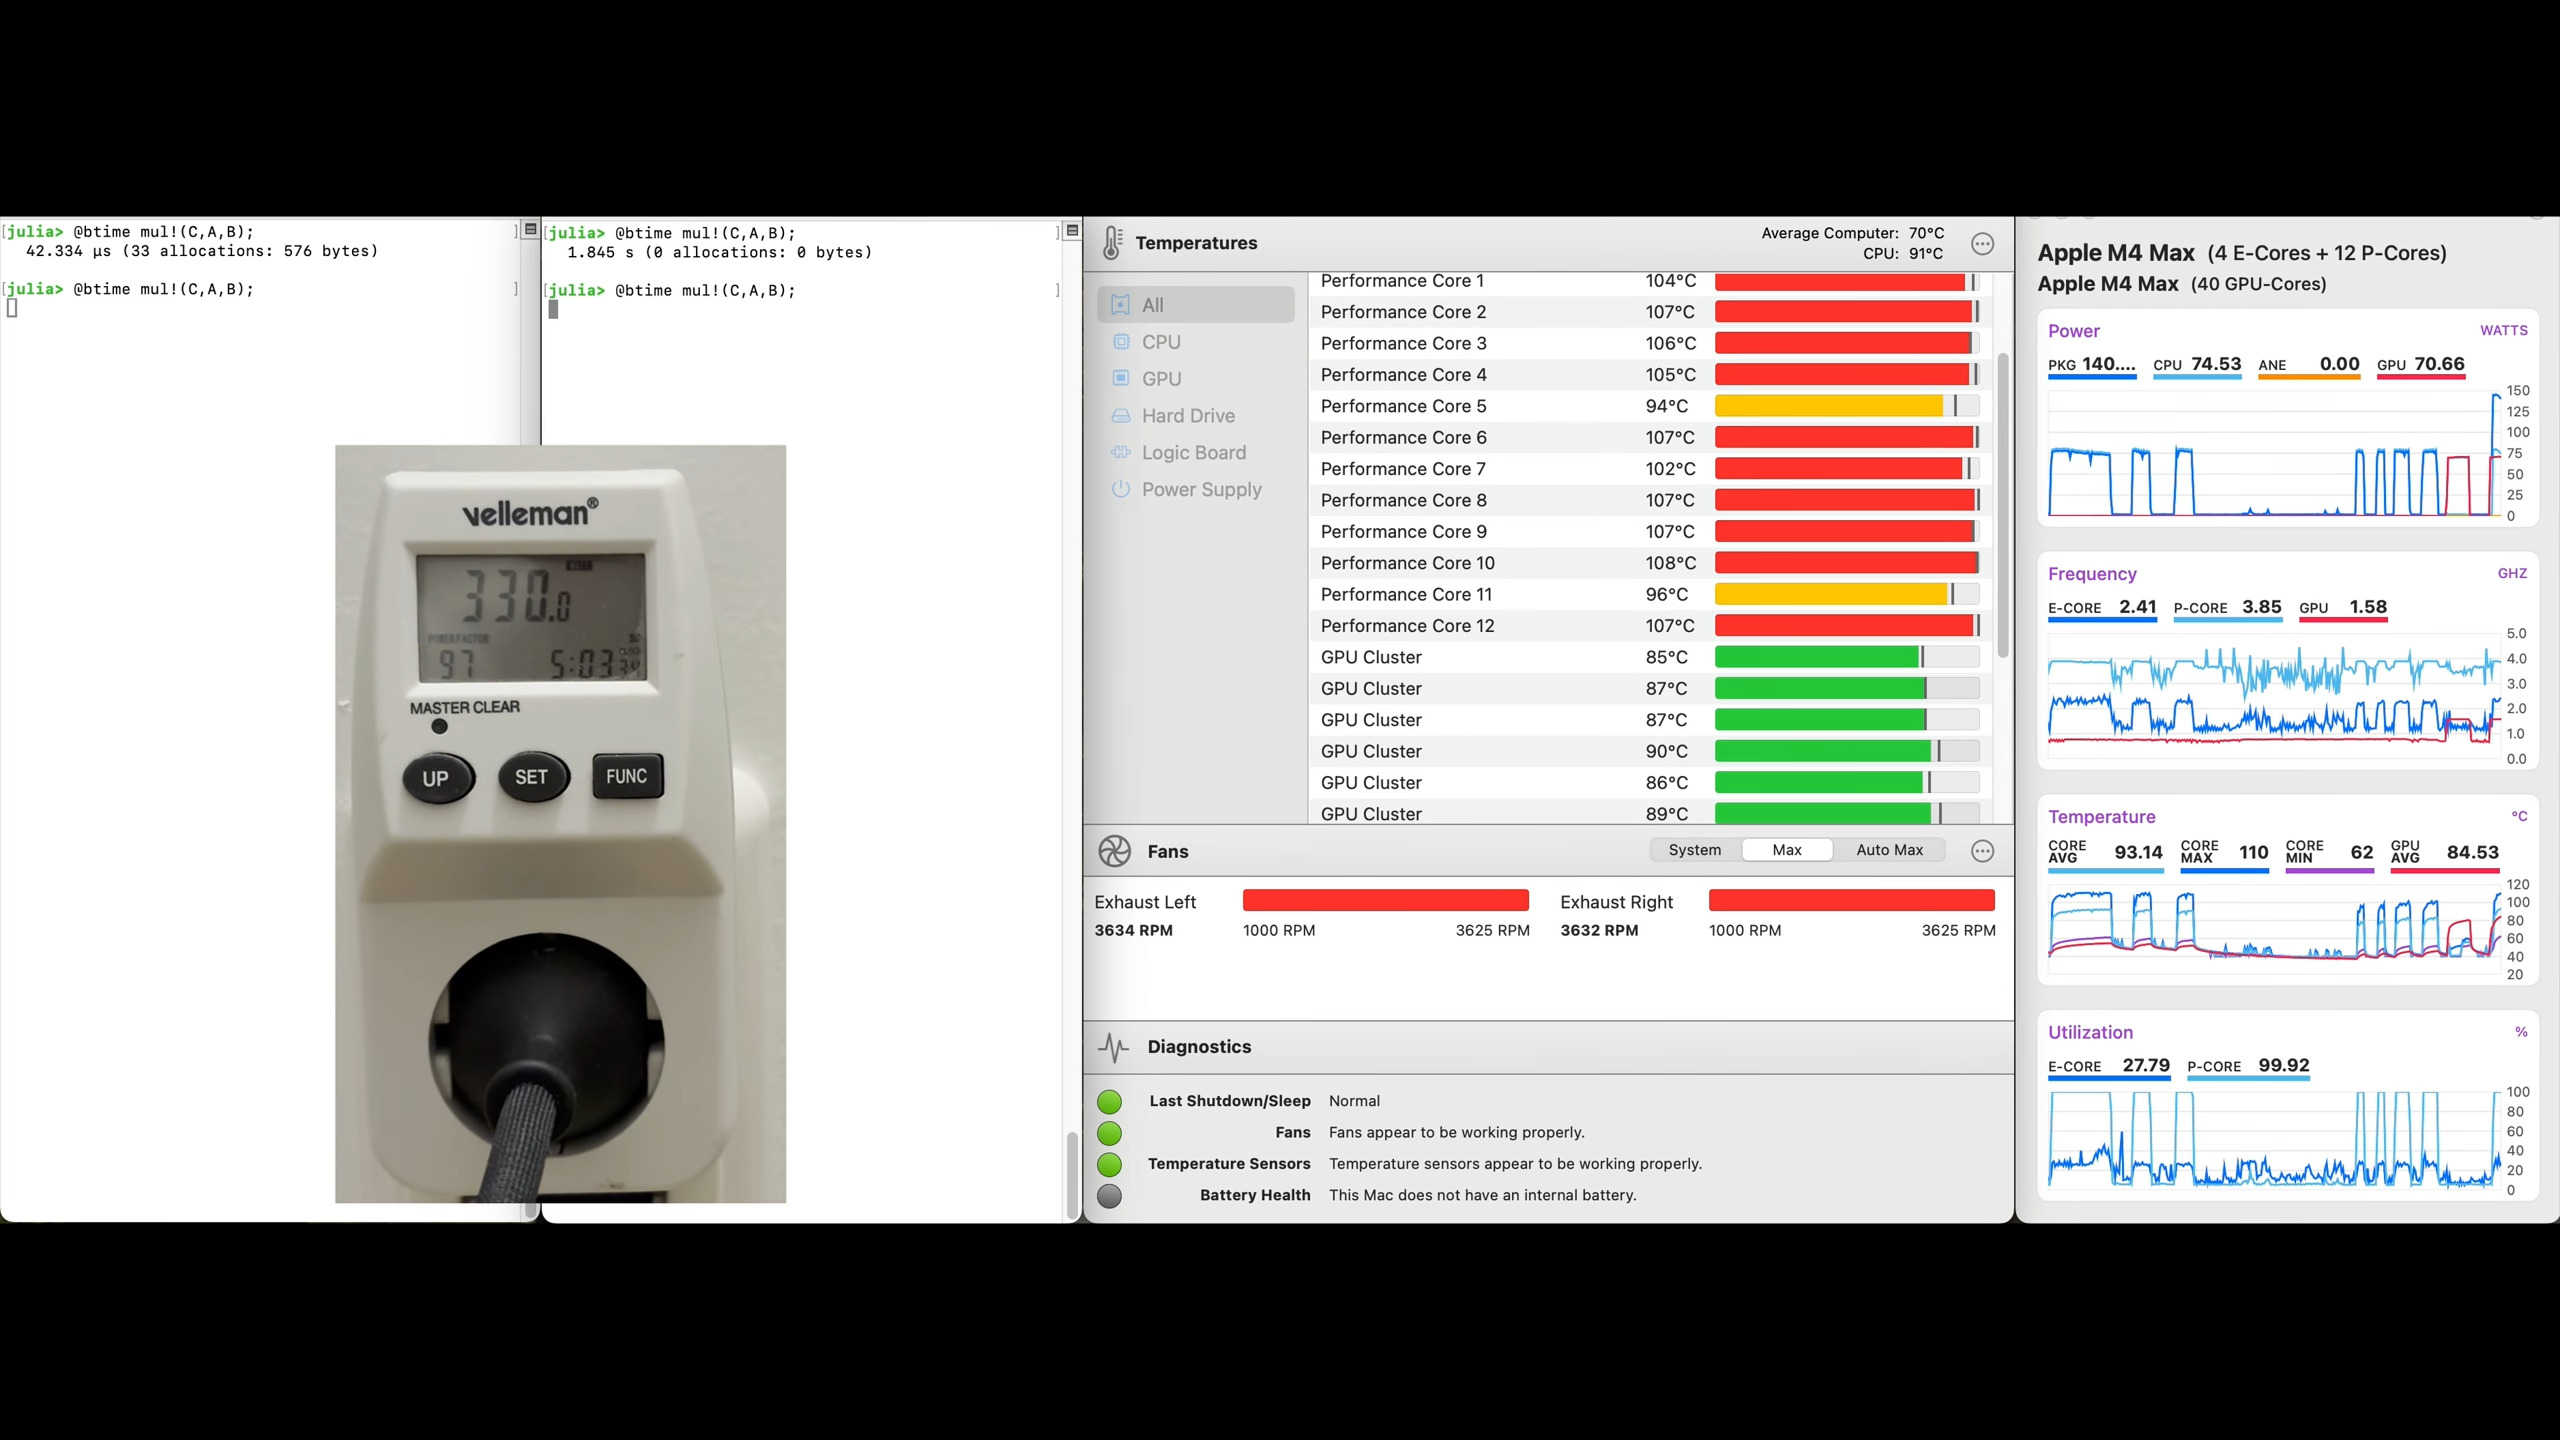Image resolution: width=2560 pixels, height=1440 pixels.
Task: Click the Last Shutdown/Sleep status indicator
Action: pos(1109,1101)
